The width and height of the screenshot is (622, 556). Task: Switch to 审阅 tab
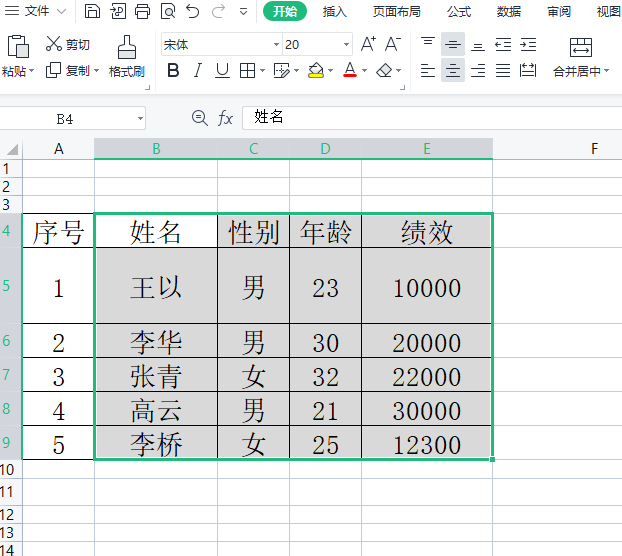click(x=559, y=12)
